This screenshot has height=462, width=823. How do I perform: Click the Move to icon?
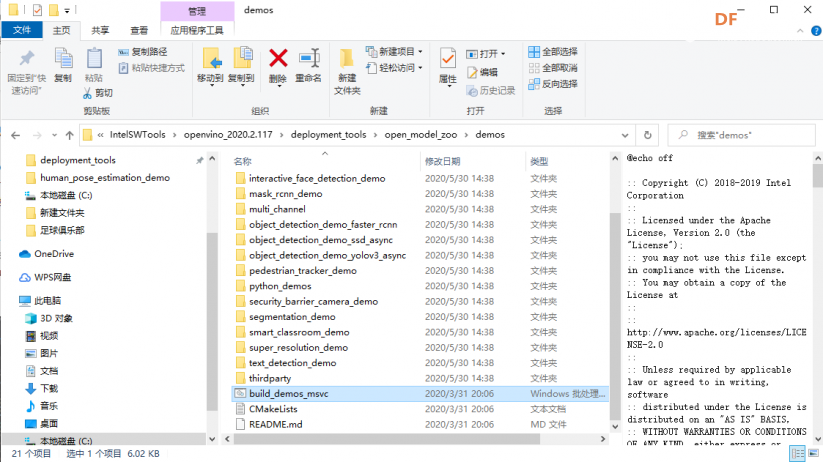click(211, 59)
